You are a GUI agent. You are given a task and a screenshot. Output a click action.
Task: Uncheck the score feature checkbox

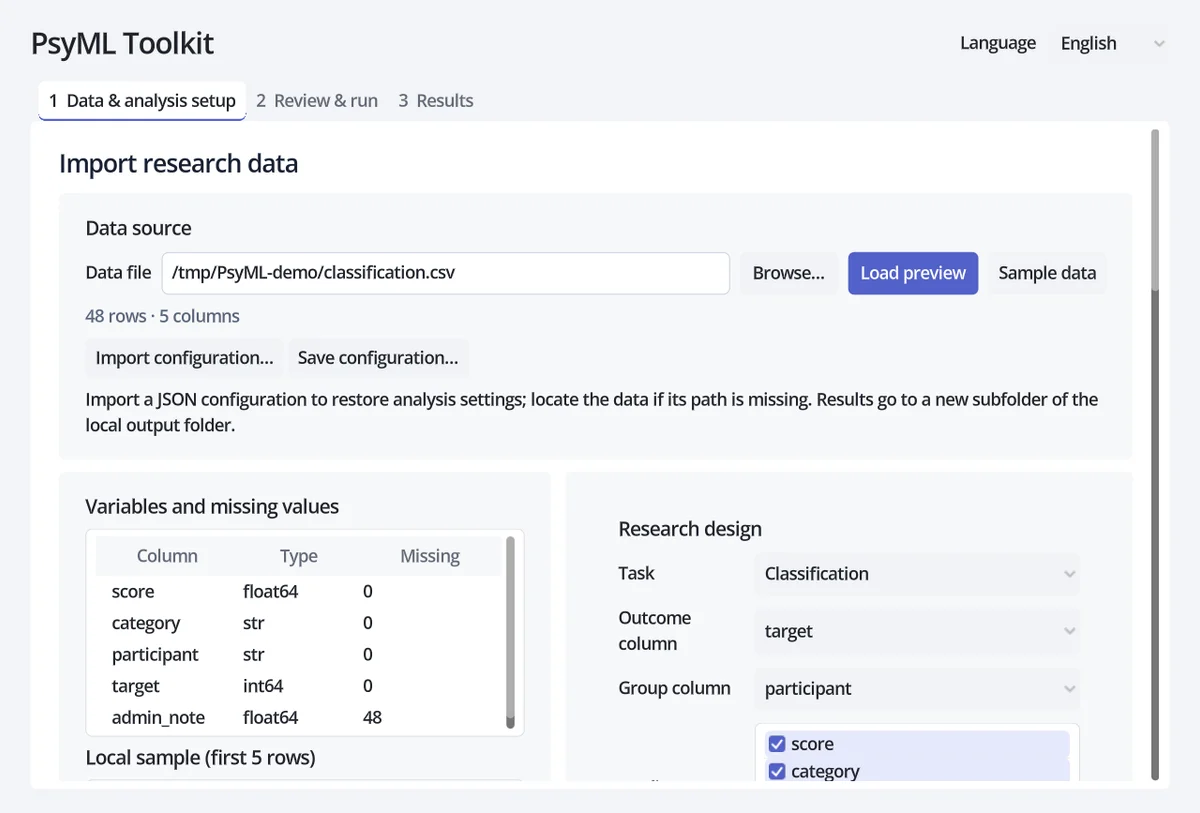(777, 744)
